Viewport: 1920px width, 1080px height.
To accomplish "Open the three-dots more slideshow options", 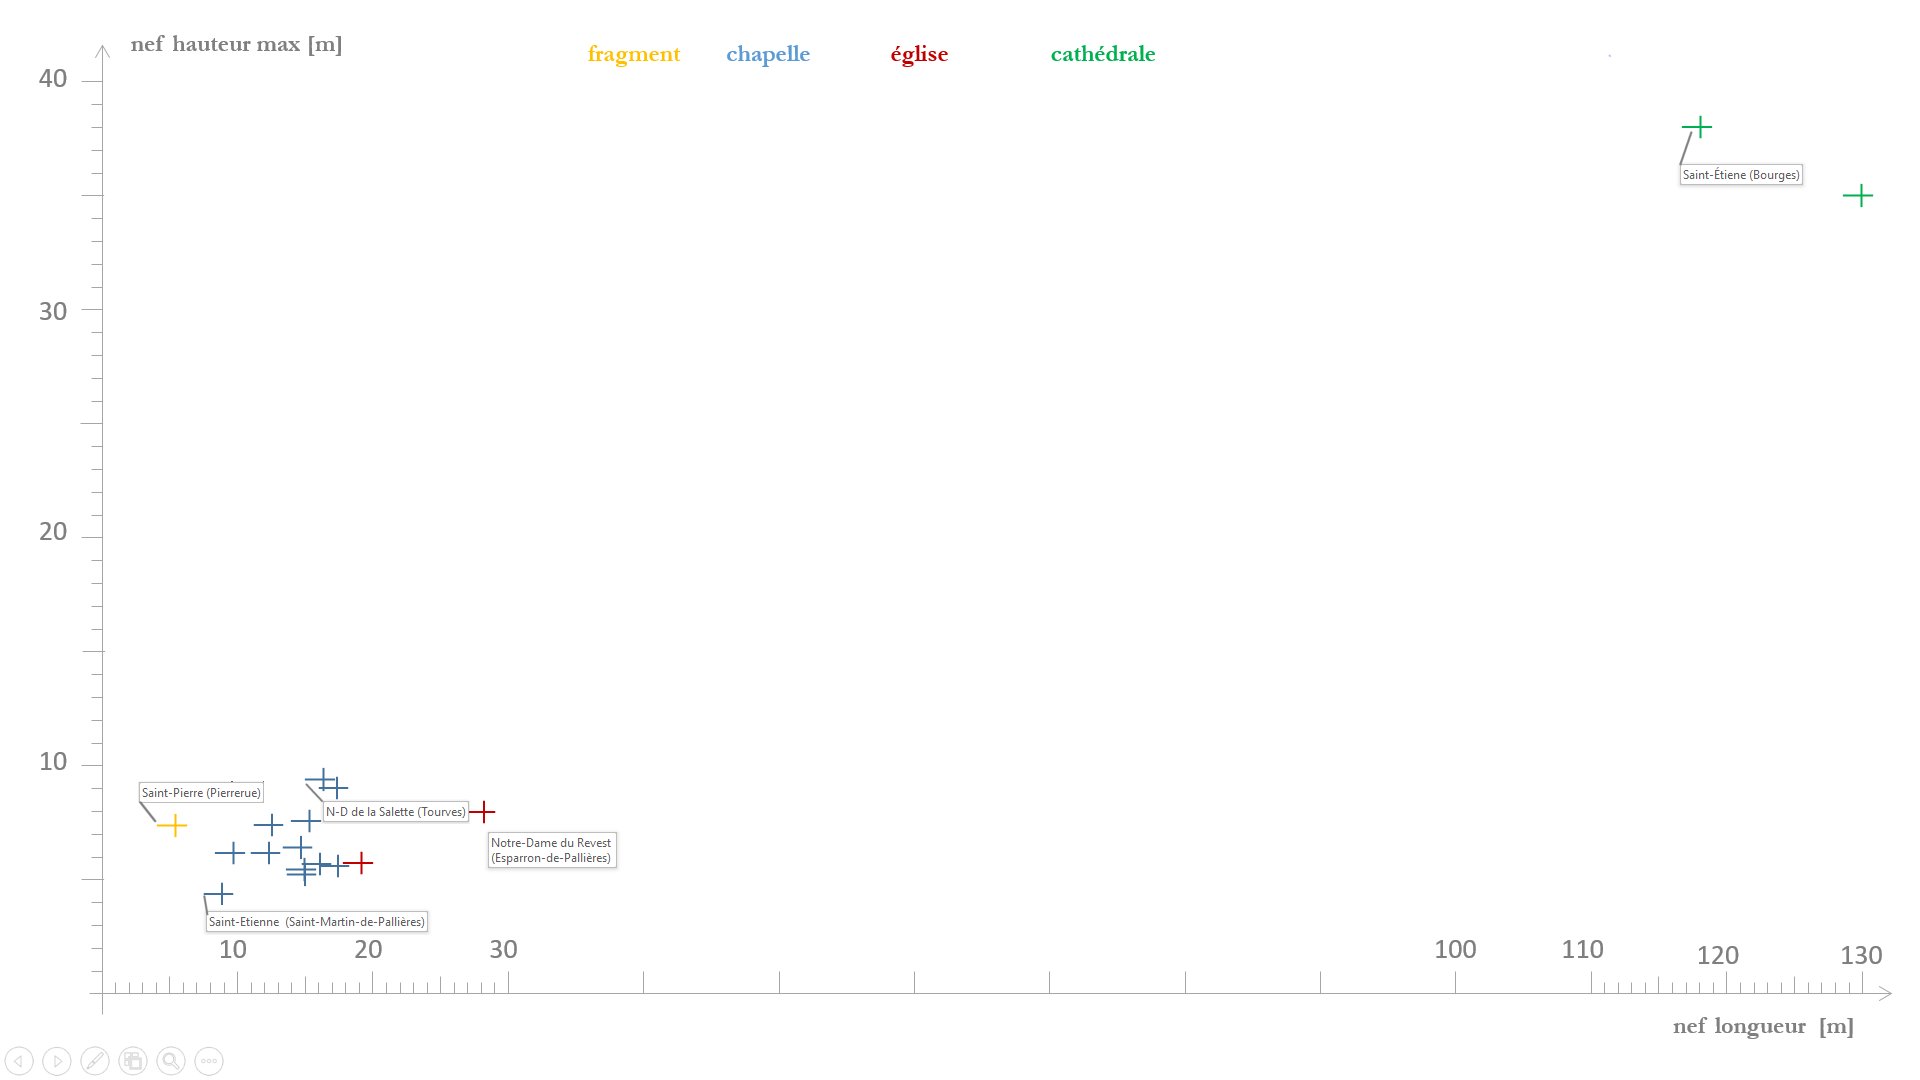I will pyautogui.click(x=209, y=1061).
